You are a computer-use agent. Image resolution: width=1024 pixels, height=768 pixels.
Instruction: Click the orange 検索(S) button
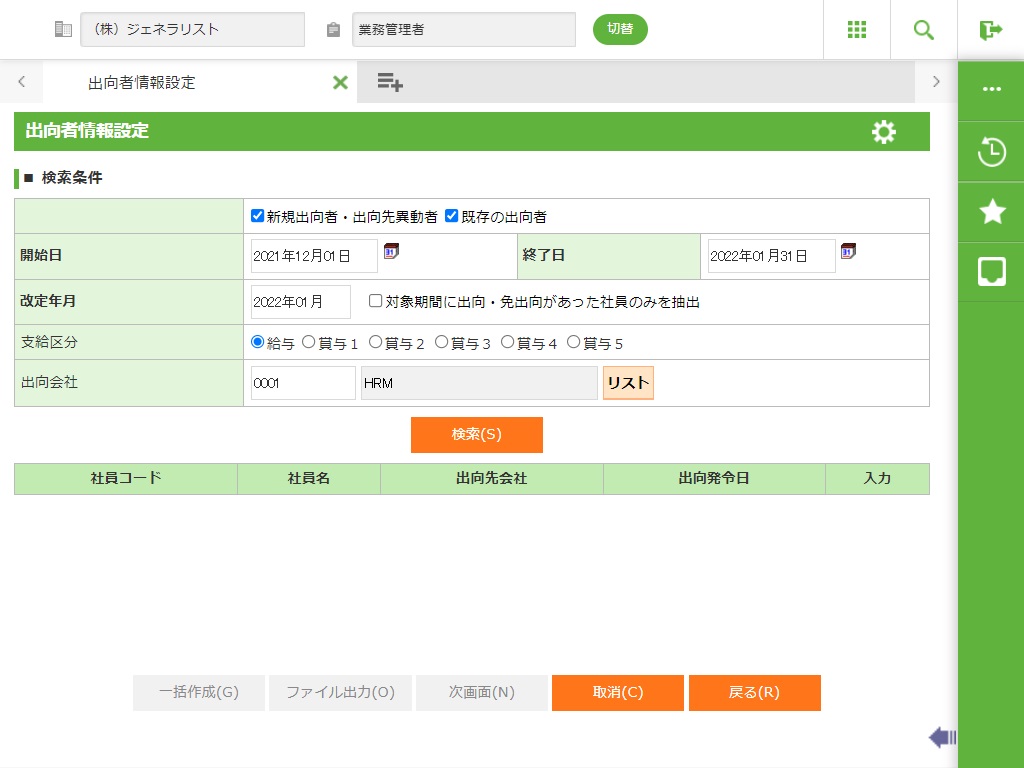click(476, 435)
